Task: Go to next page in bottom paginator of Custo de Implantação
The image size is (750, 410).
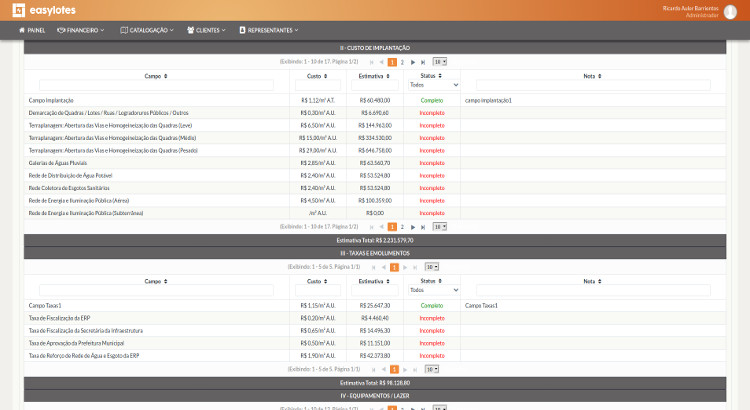Action: click(x=413, y=227)
